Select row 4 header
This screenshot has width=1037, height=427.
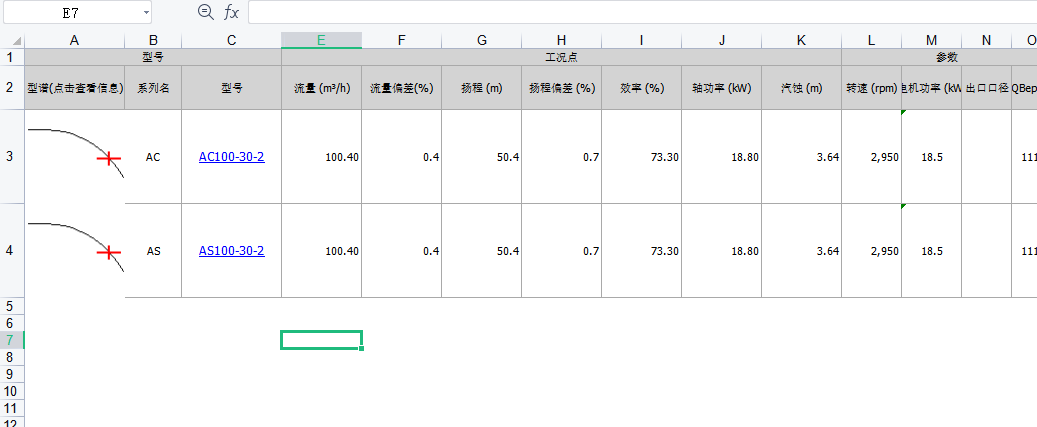[12, 251]
